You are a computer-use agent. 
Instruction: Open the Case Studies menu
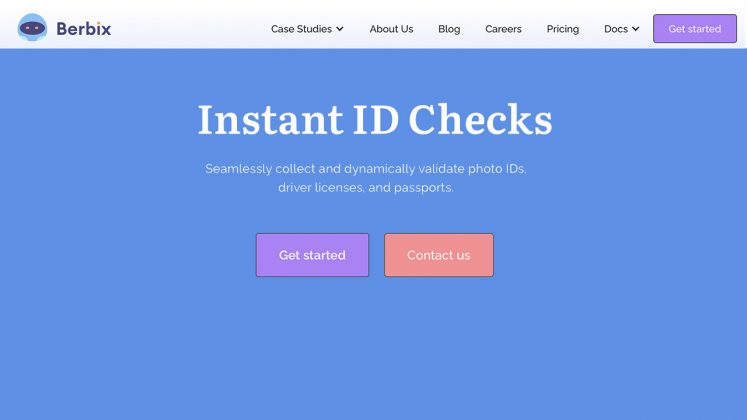pos(302,29)
